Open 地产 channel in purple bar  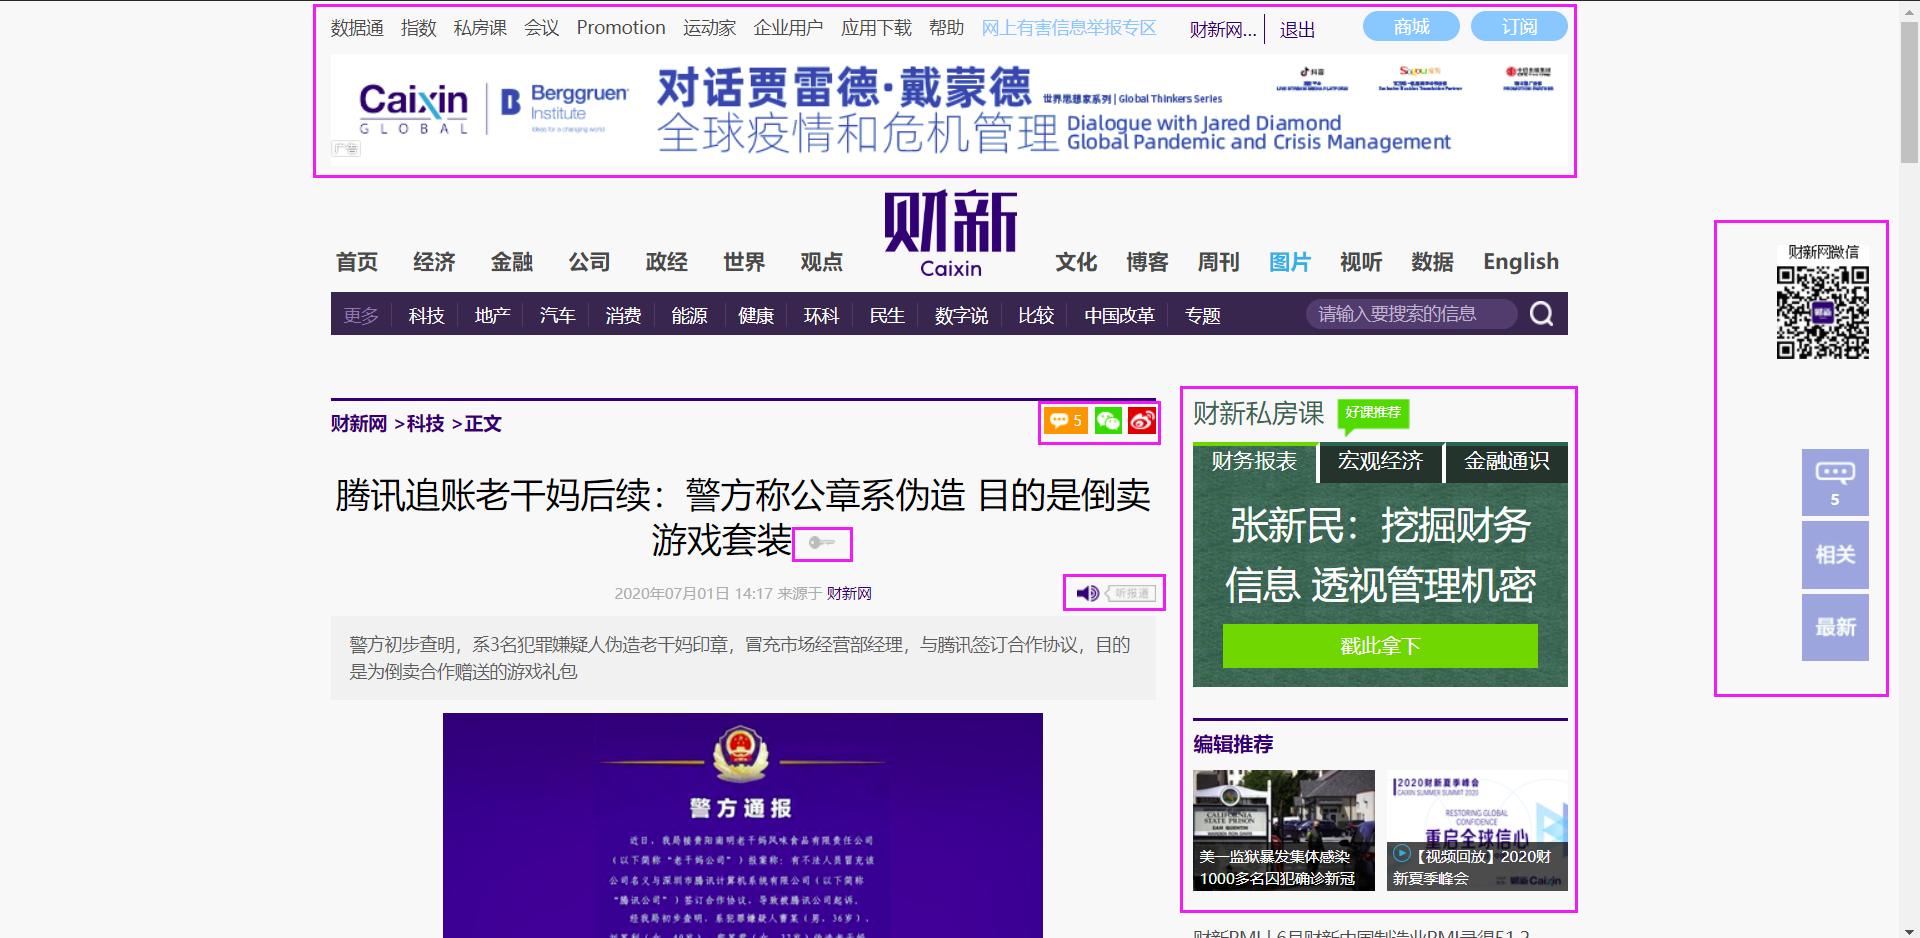click(x=492, y=315)
